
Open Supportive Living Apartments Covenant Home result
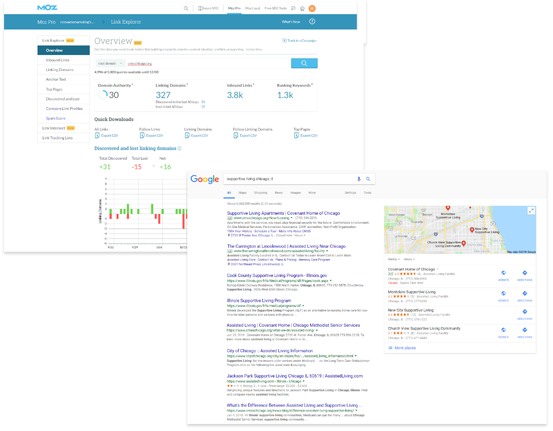point(283,213)
